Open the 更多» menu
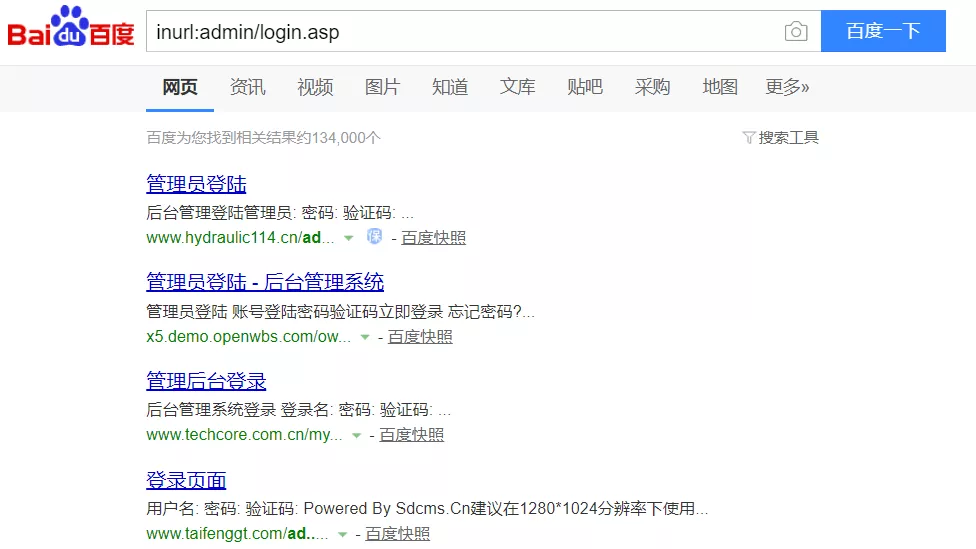The height and width of the screenshot is (549, 976). (787, 87)
